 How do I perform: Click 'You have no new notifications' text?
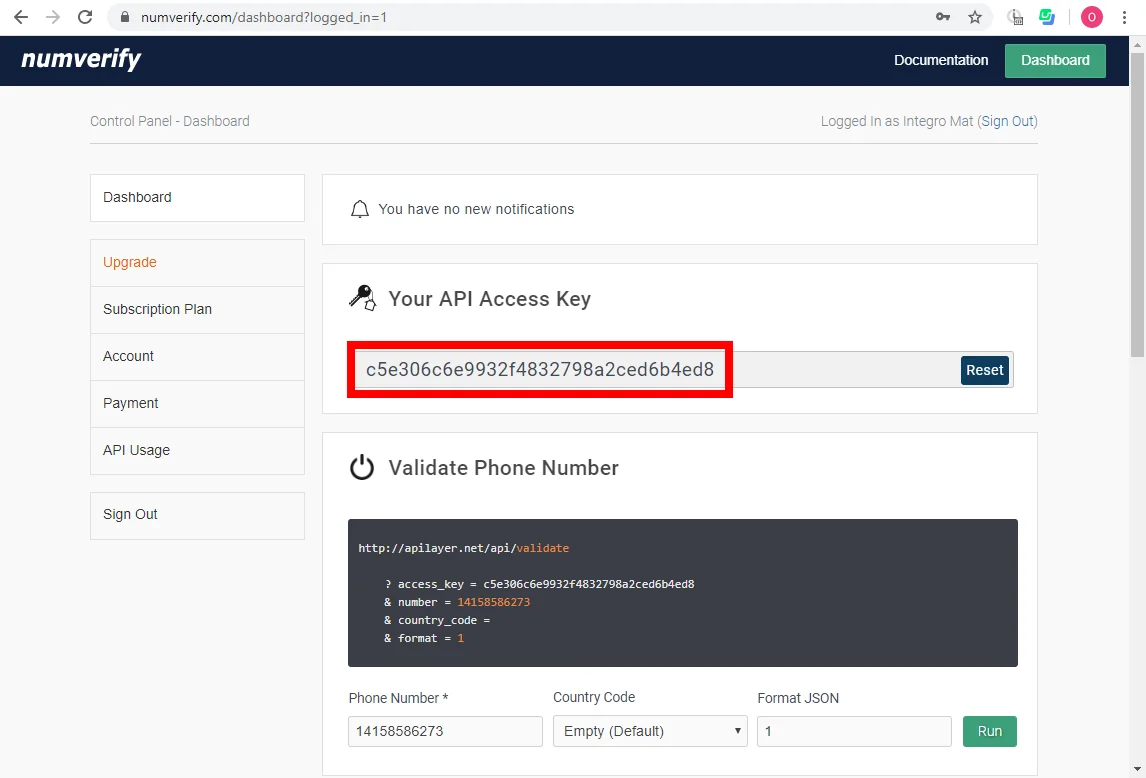476,209
